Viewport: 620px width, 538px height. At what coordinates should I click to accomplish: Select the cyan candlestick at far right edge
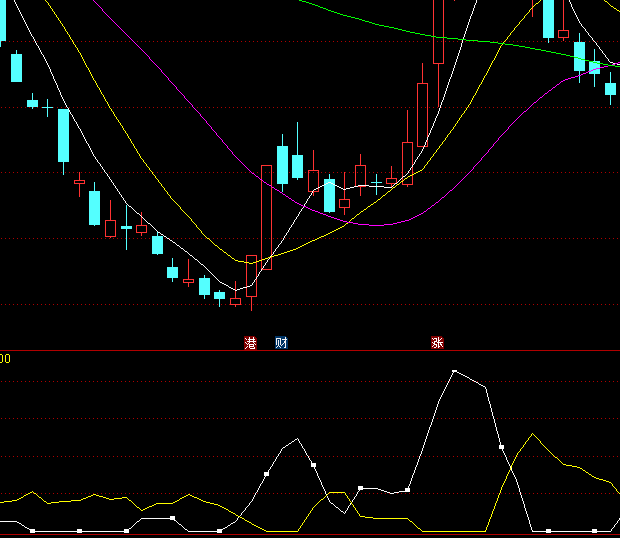[611, 88]
